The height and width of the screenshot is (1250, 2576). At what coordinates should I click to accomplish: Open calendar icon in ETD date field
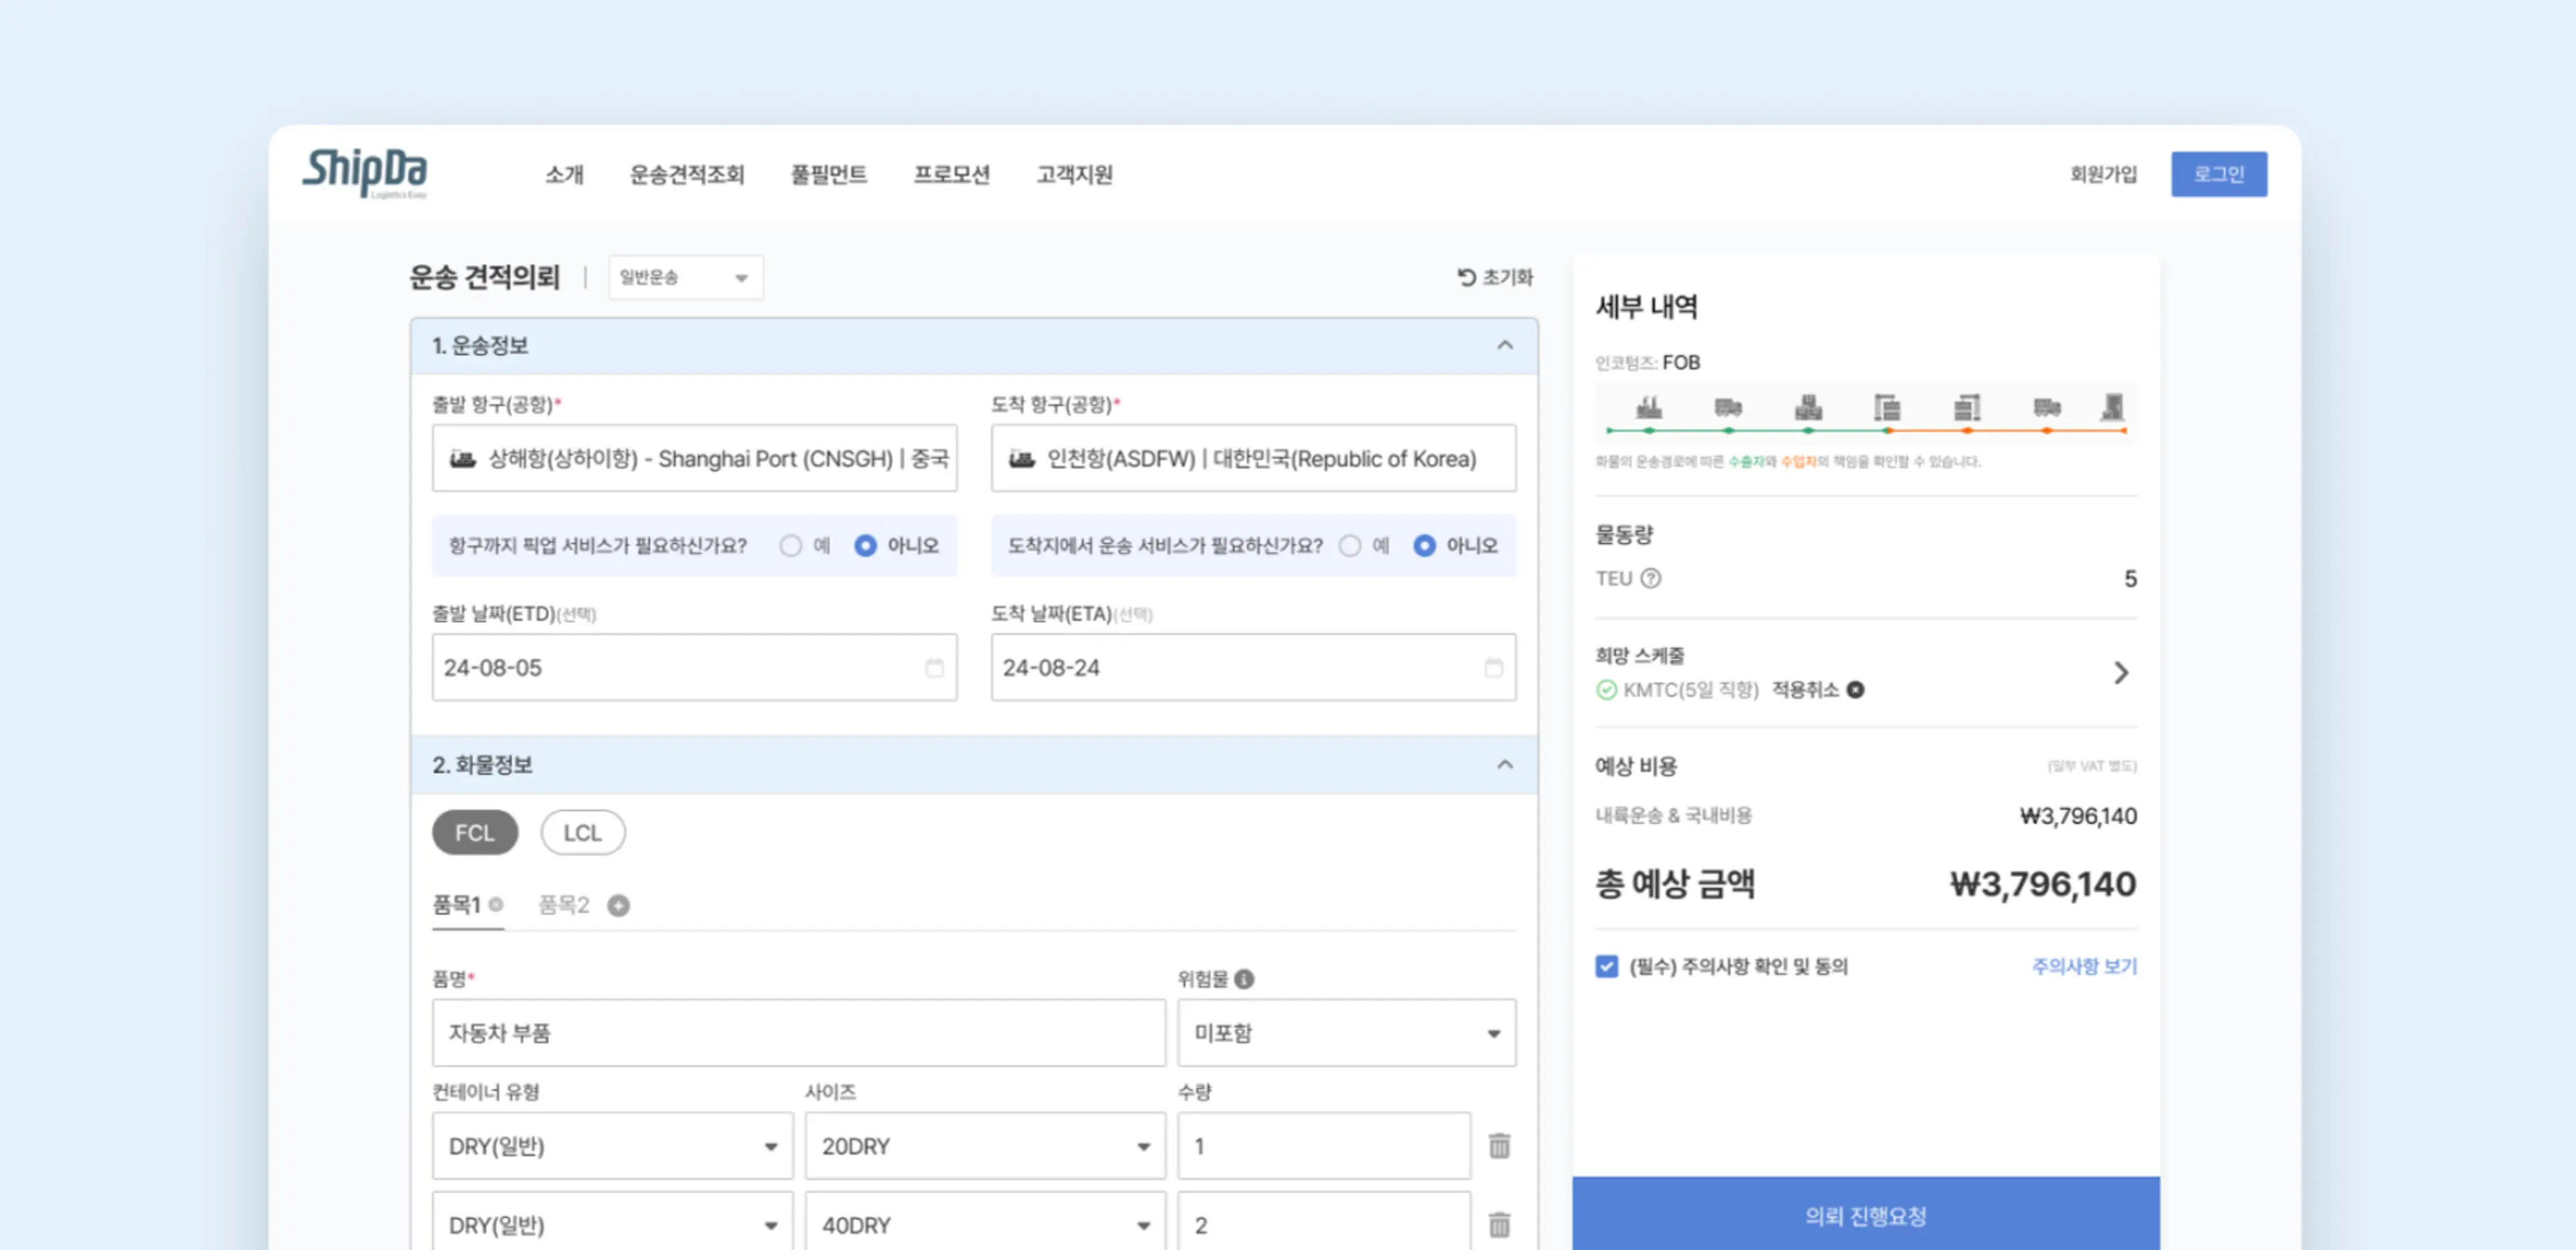point(934,667)
